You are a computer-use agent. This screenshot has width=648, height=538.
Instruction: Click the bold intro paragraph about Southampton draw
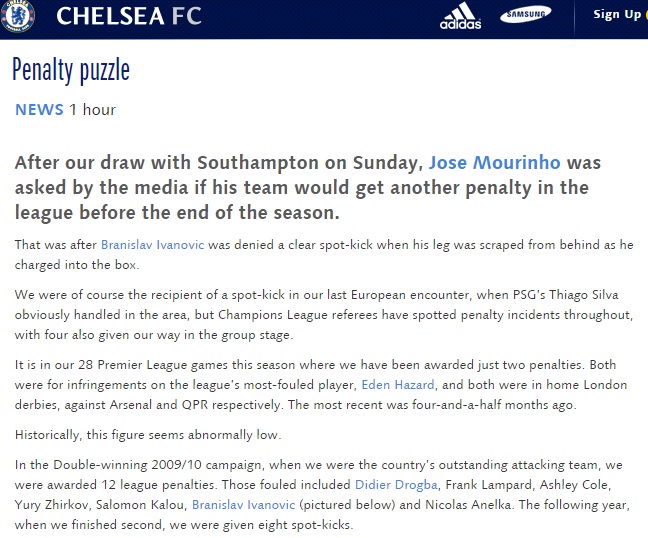click(308, 188)
